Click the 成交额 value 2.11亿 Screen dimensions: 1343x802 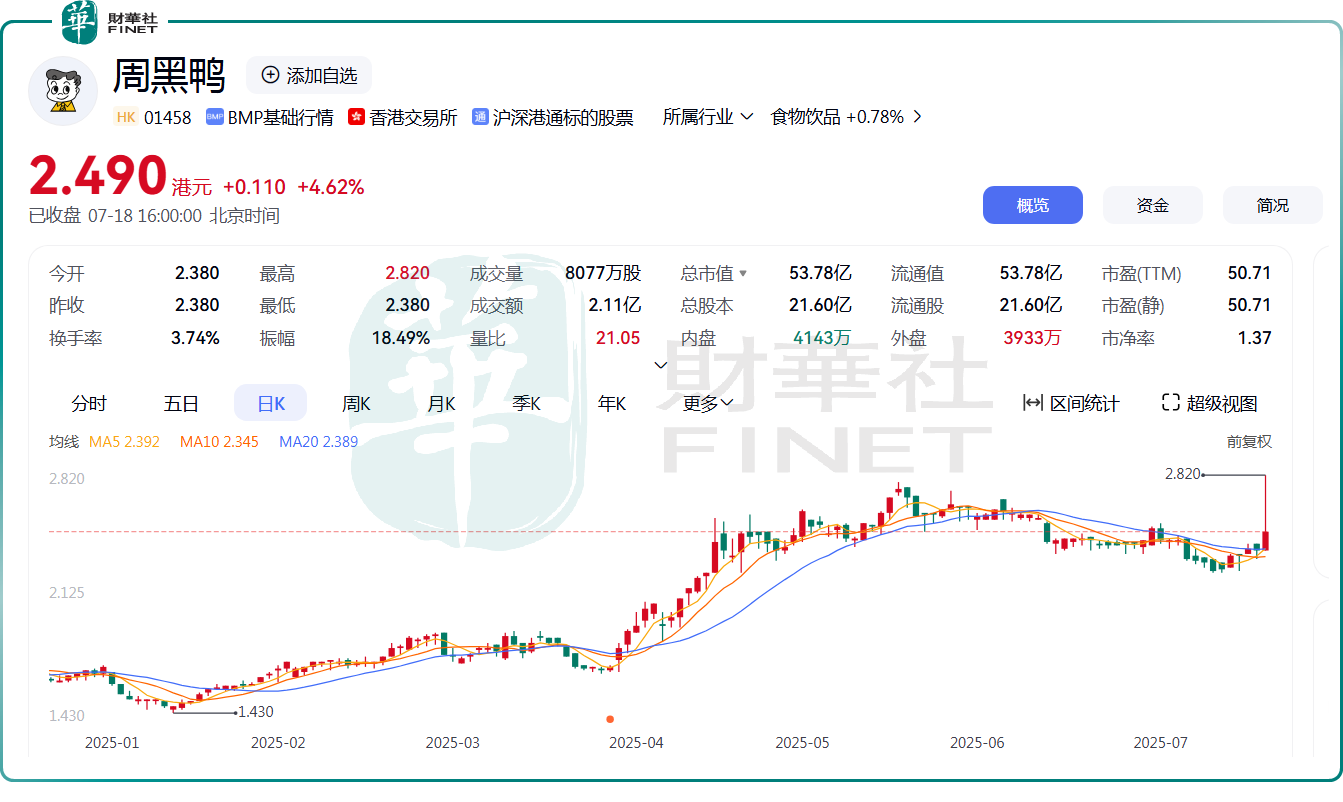pyautogui.click(x=614, y=305)
